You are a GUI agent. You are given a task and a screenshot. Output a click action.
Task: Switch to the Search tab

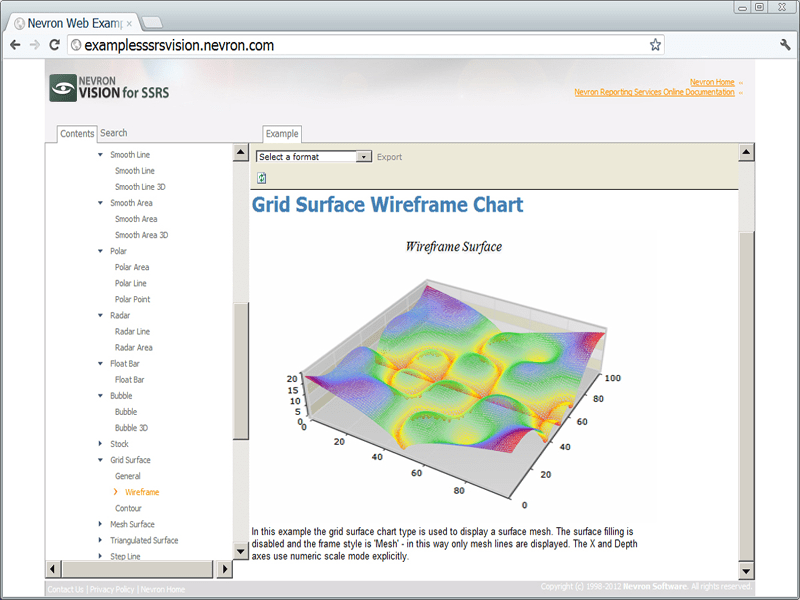coord(113,133)
